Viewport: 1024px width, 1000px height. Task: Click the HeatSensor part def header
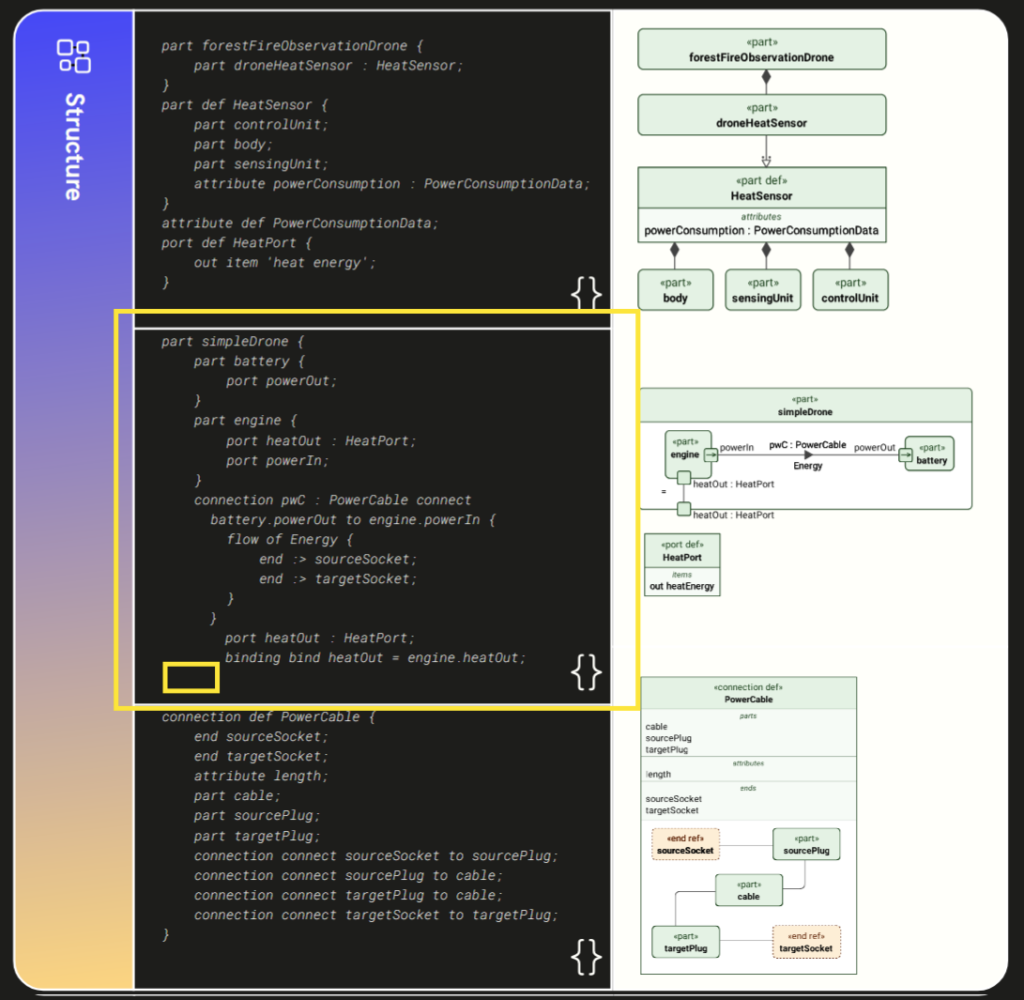click(x=761, y=189)
